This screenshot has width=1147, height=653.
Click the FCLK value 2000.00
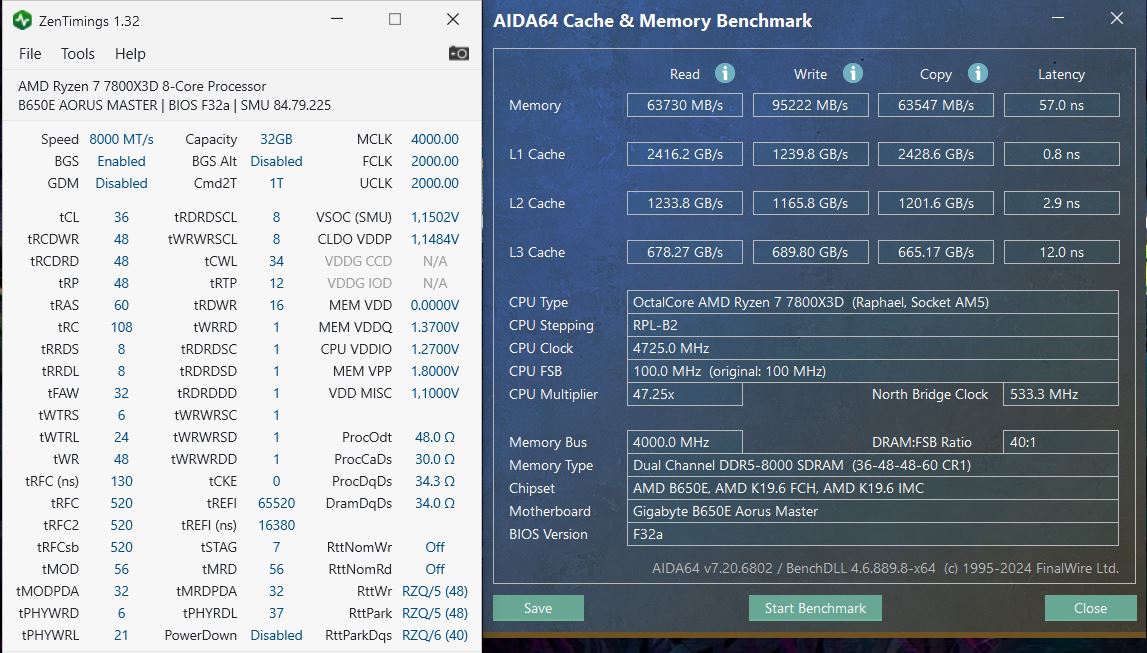tap(435, 161)
